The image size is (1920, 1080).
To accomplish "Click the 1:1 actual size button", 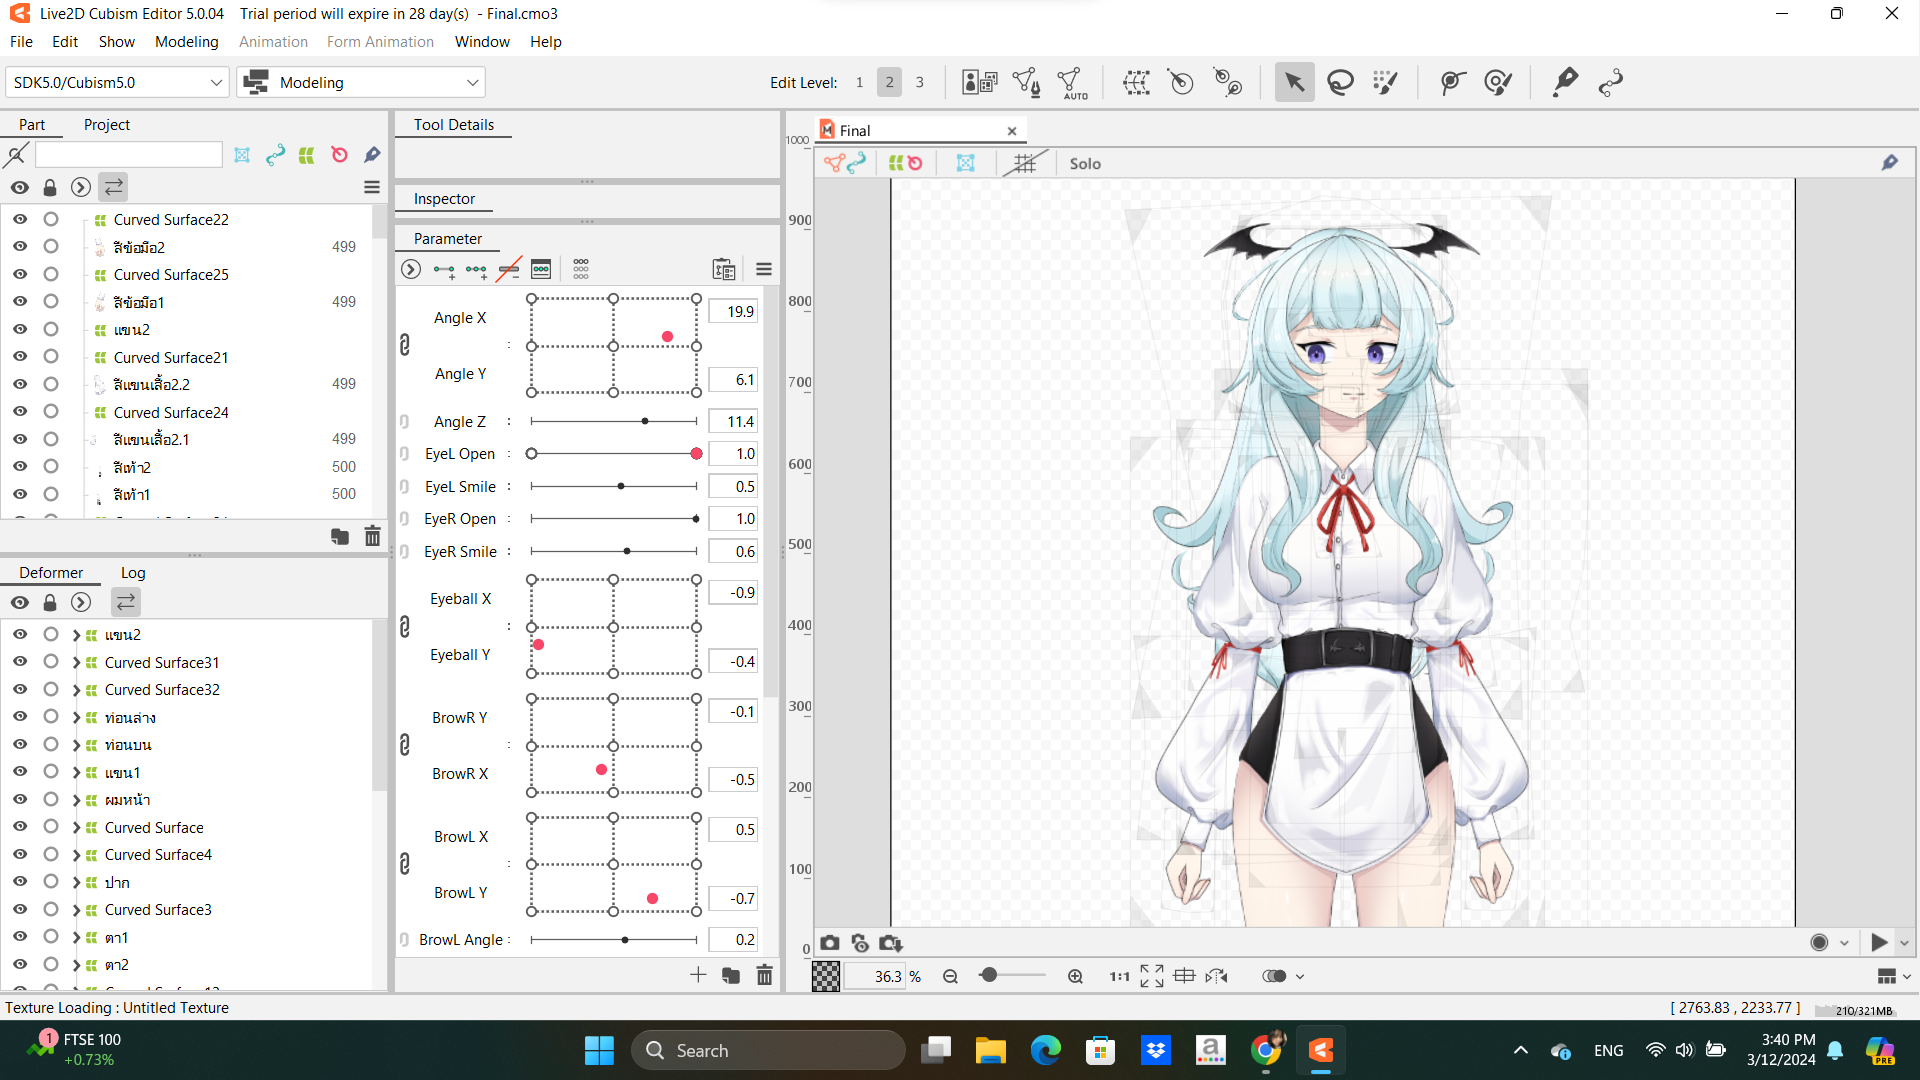I will click(x=1119, y=976).
